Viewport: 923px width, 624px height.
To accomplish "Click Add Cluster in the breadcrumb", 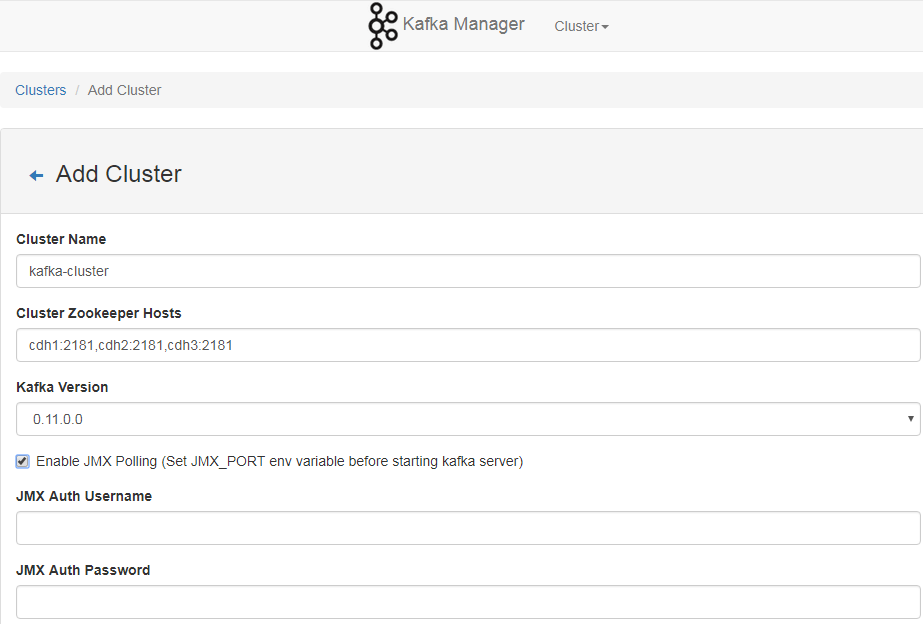I will 124,90.
